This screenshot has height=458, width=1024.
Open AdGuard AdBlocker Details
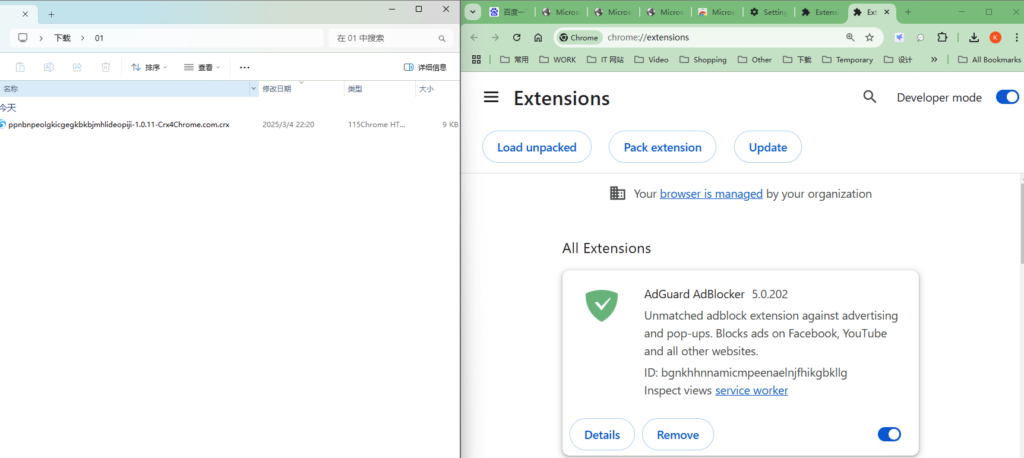click(602, 434)
